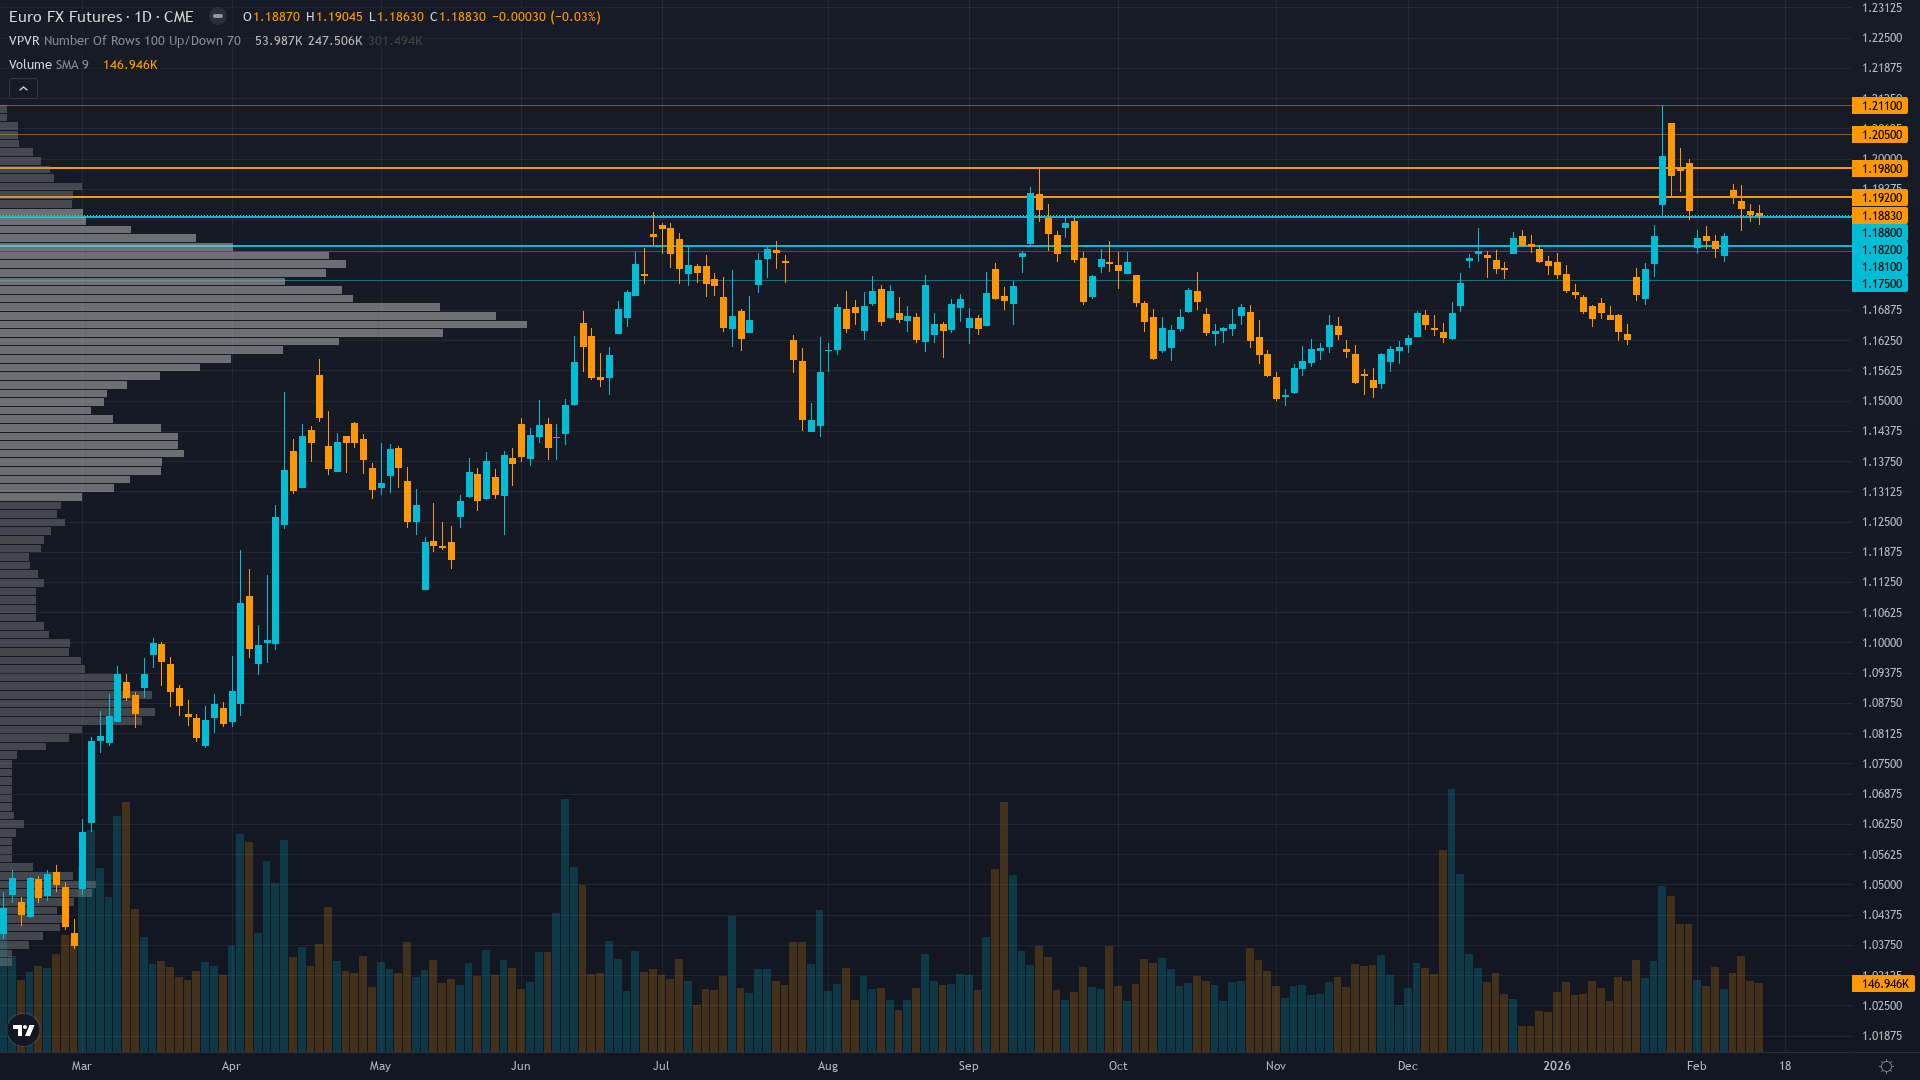Viewport: 1920px width, 1080px height.
Task: Click 'Feb' on the time axis
Action: tap(1697, 1066)
